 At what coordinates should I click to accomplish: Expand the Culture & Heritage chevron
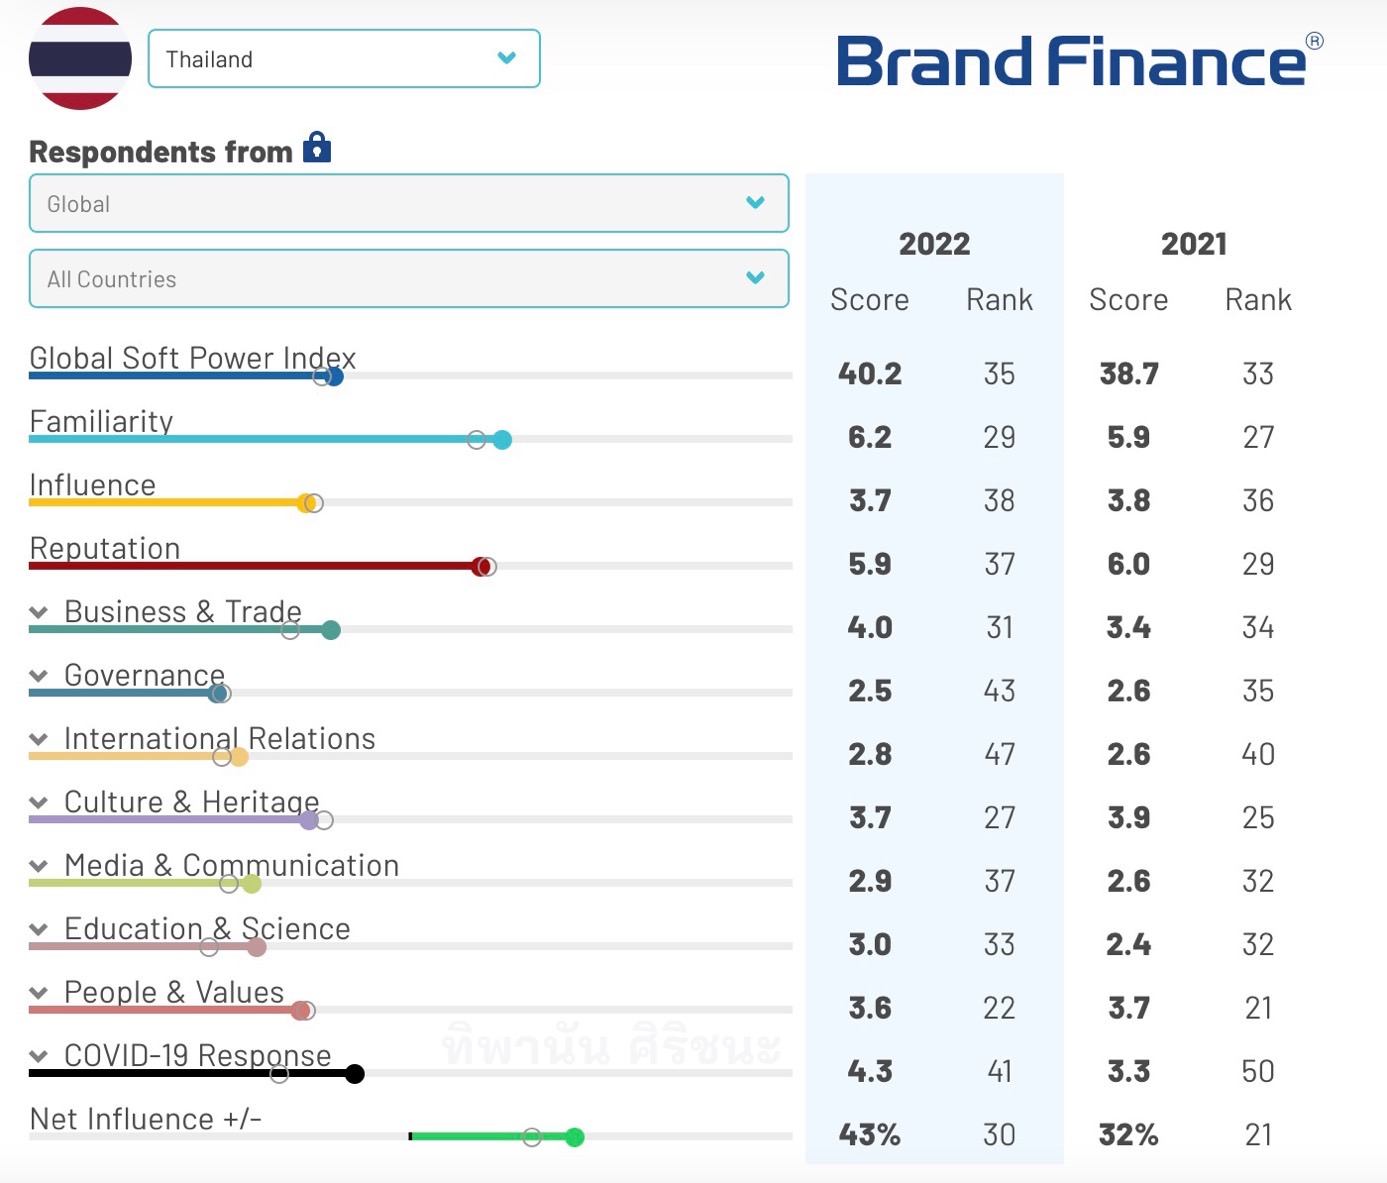pyautogui.click(x=39, y=802)
